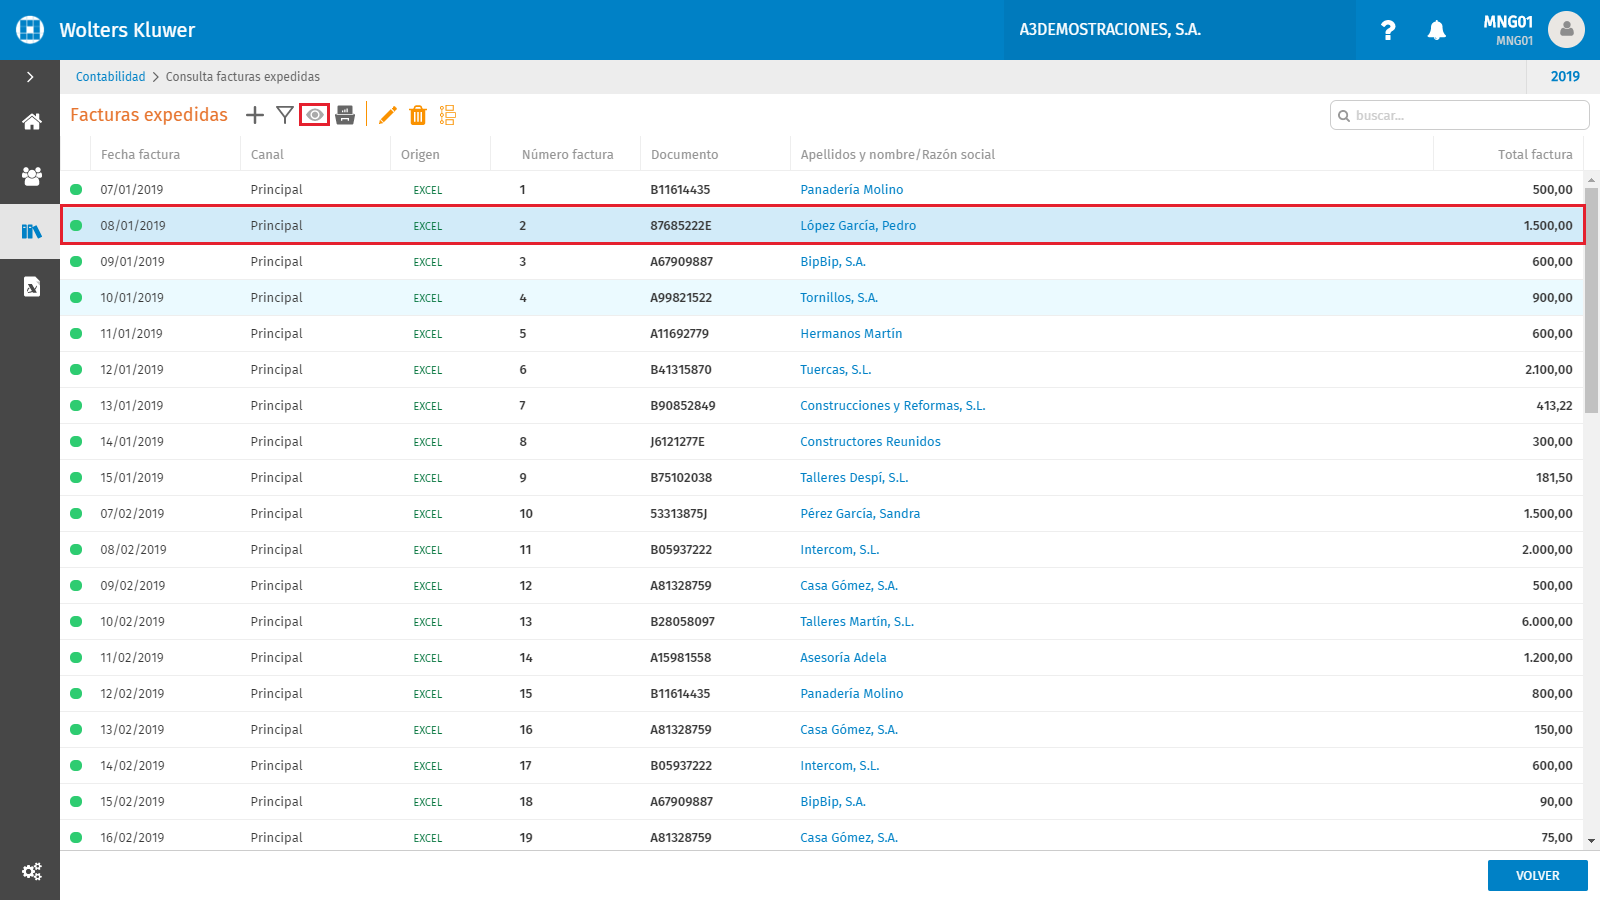
Task: Click the green status dot of 10/01/2019 row
Action: pos(76,297)
